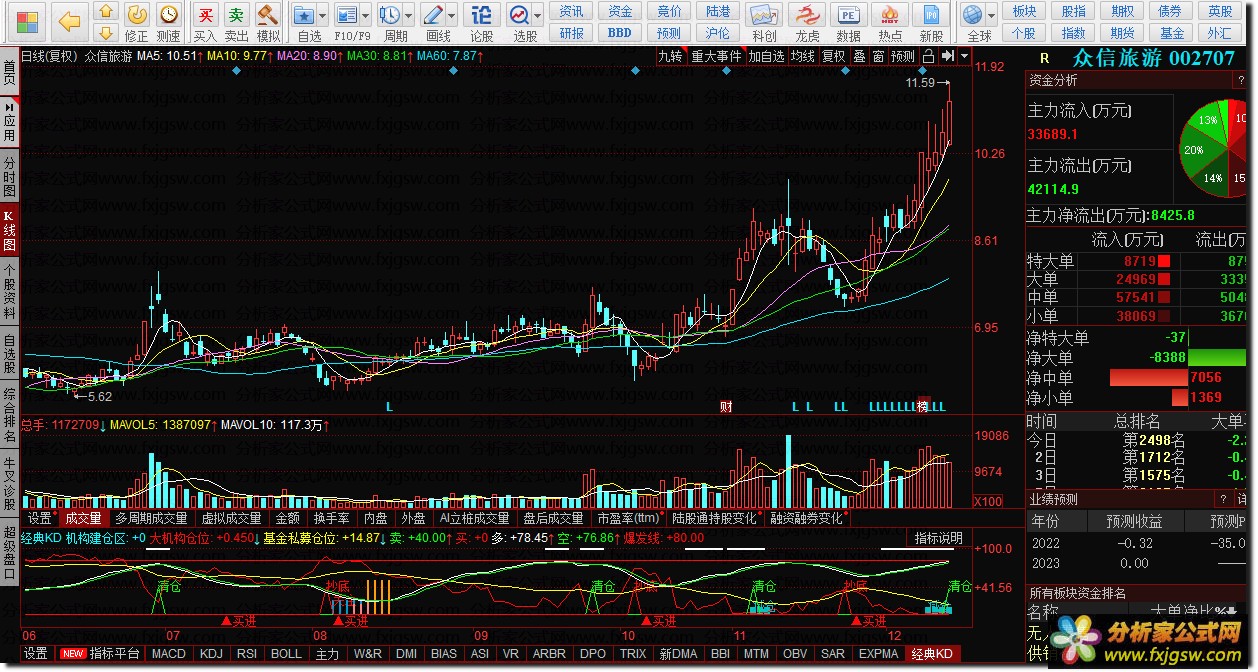Select the EXPMA indicator tab
Screen dimensions: 1258x672
[878, 654]
